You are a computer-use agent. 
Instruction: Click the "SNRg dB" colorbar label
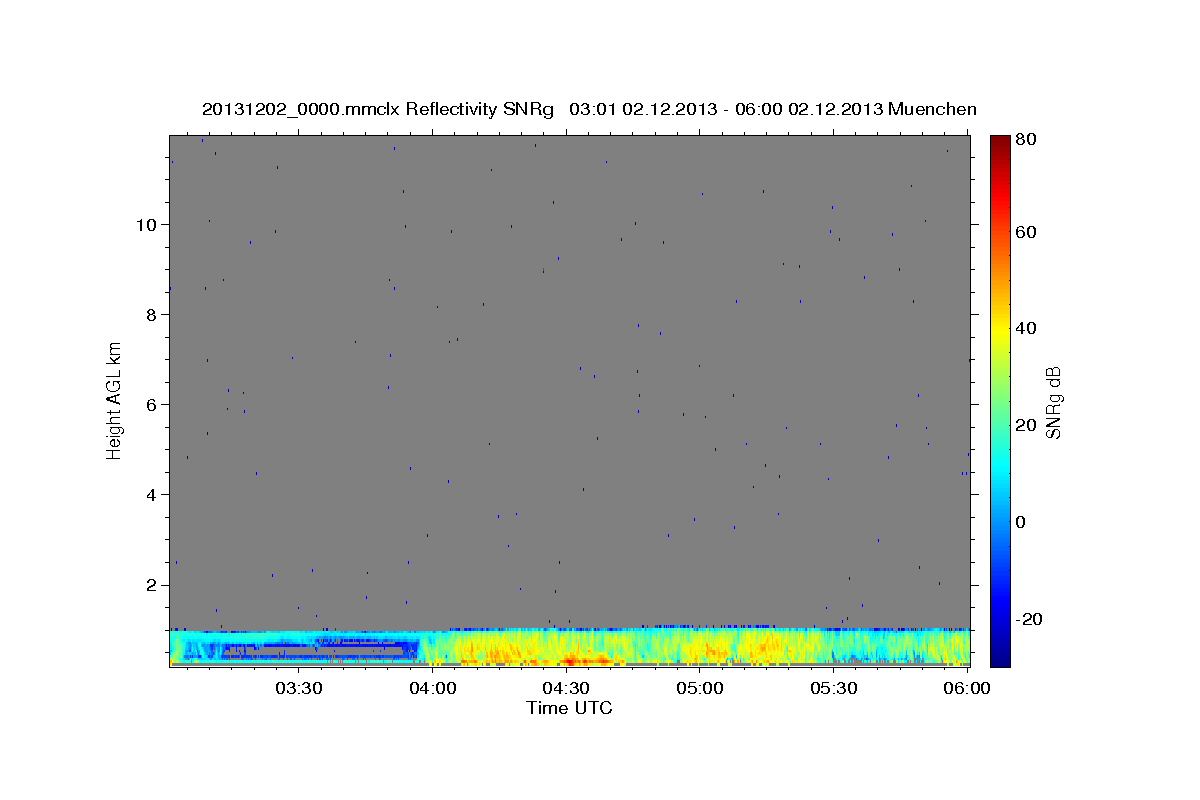[x=1053, y=403]
